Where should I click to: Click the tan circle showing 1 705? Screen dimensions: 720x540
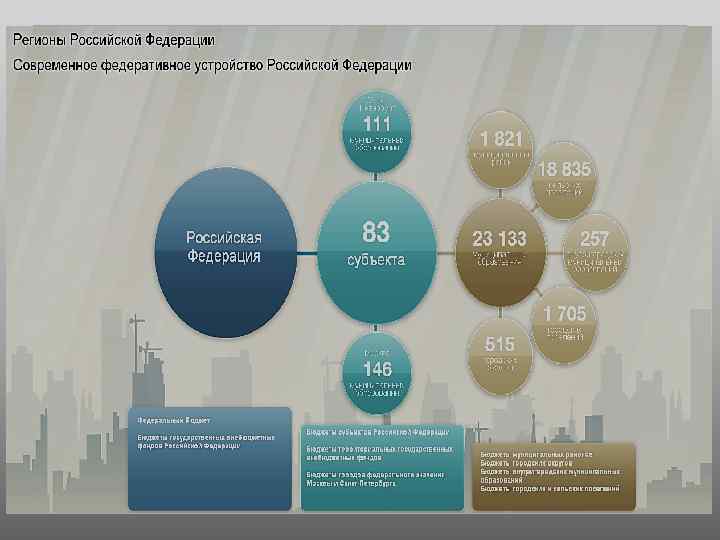pos(564,325)
